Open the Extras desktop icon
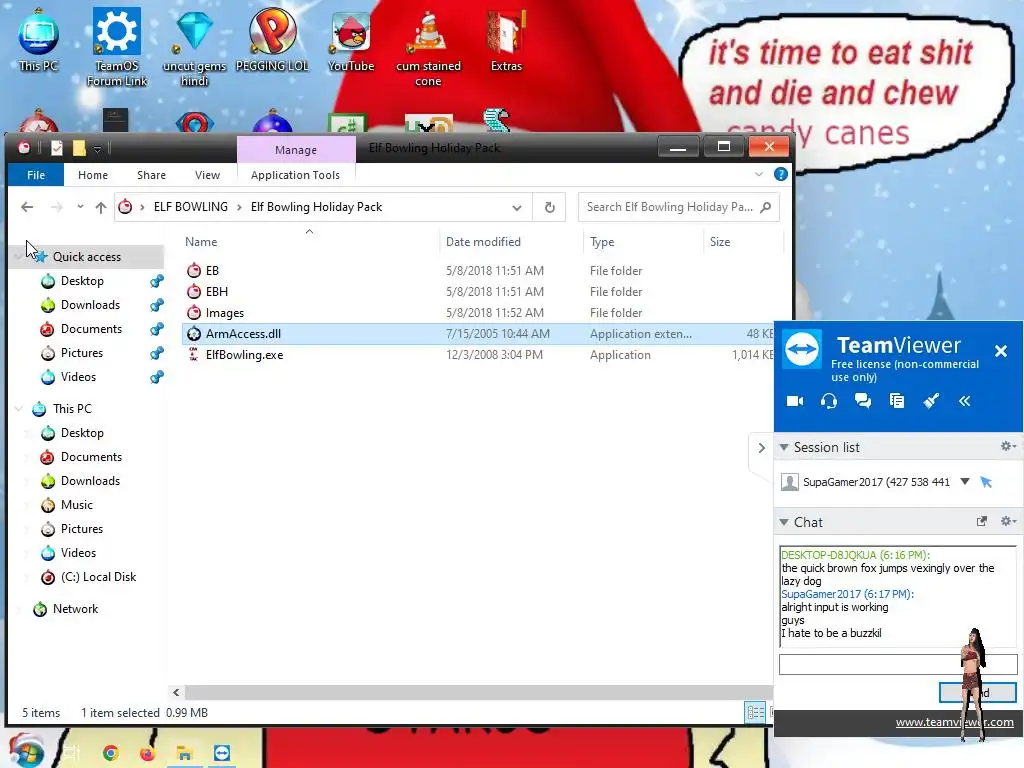Screen dimensions: 1024x768 pos(506,40)
